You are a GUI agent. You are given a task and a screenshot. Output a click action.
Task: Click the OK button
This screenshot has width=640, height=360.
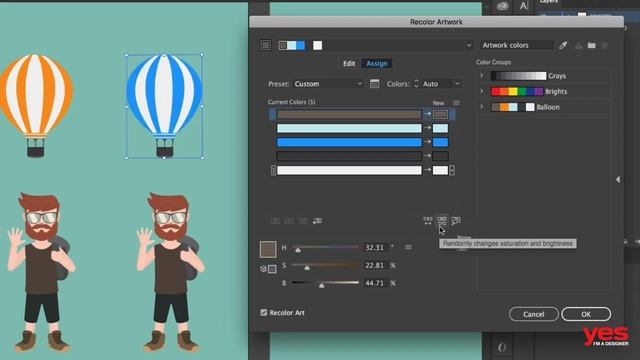pyautogui.click(x=586, y=314)
